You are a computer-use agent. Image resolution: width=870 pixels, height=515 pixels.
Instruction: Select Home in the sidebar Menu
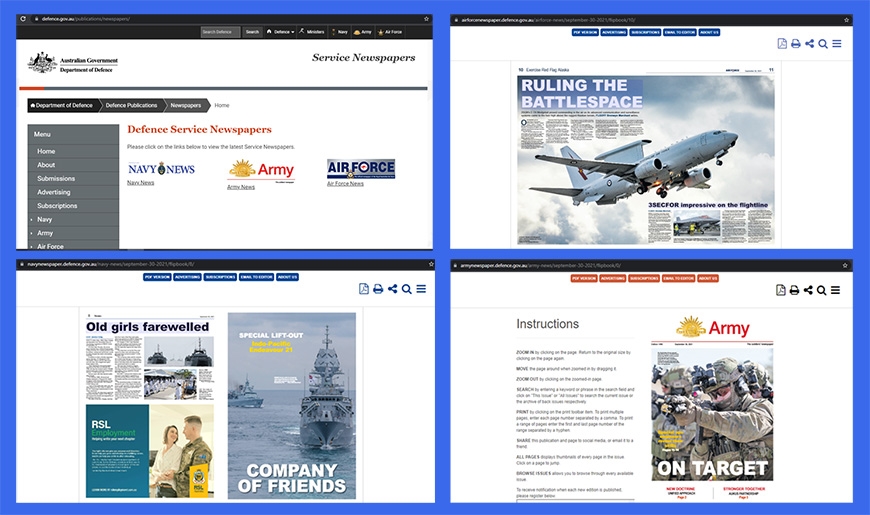click(73, 151)
